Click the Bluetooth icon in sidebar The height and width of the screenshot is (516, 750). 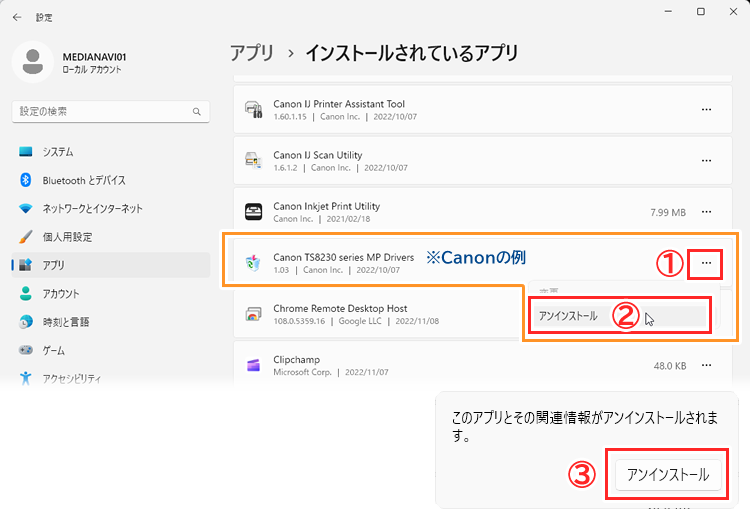tap(25, 180)
